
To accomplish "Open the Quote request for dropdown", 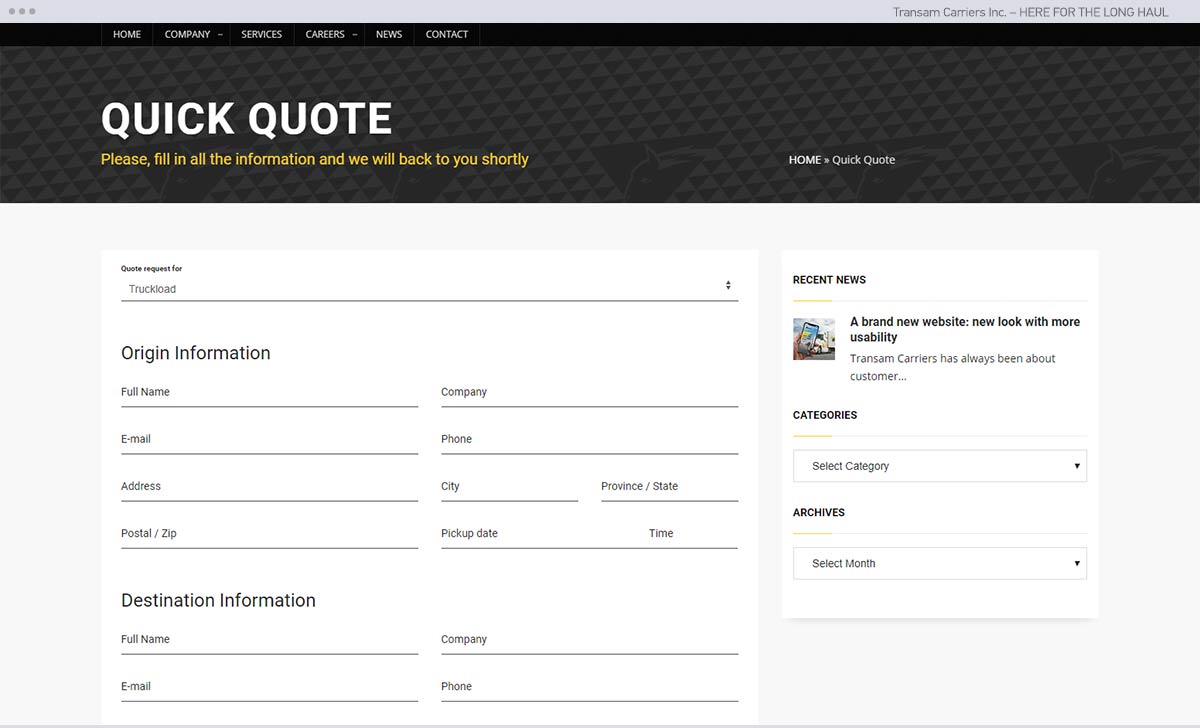I will click(429, 289).
